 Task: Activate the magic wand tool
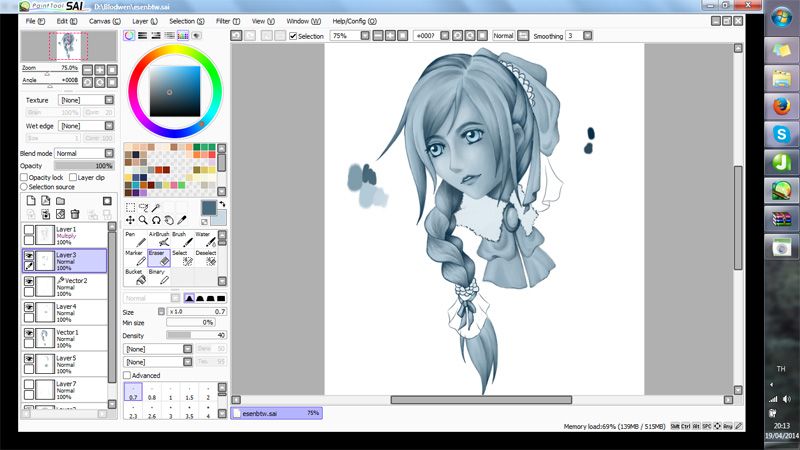[x=156, y=207]
